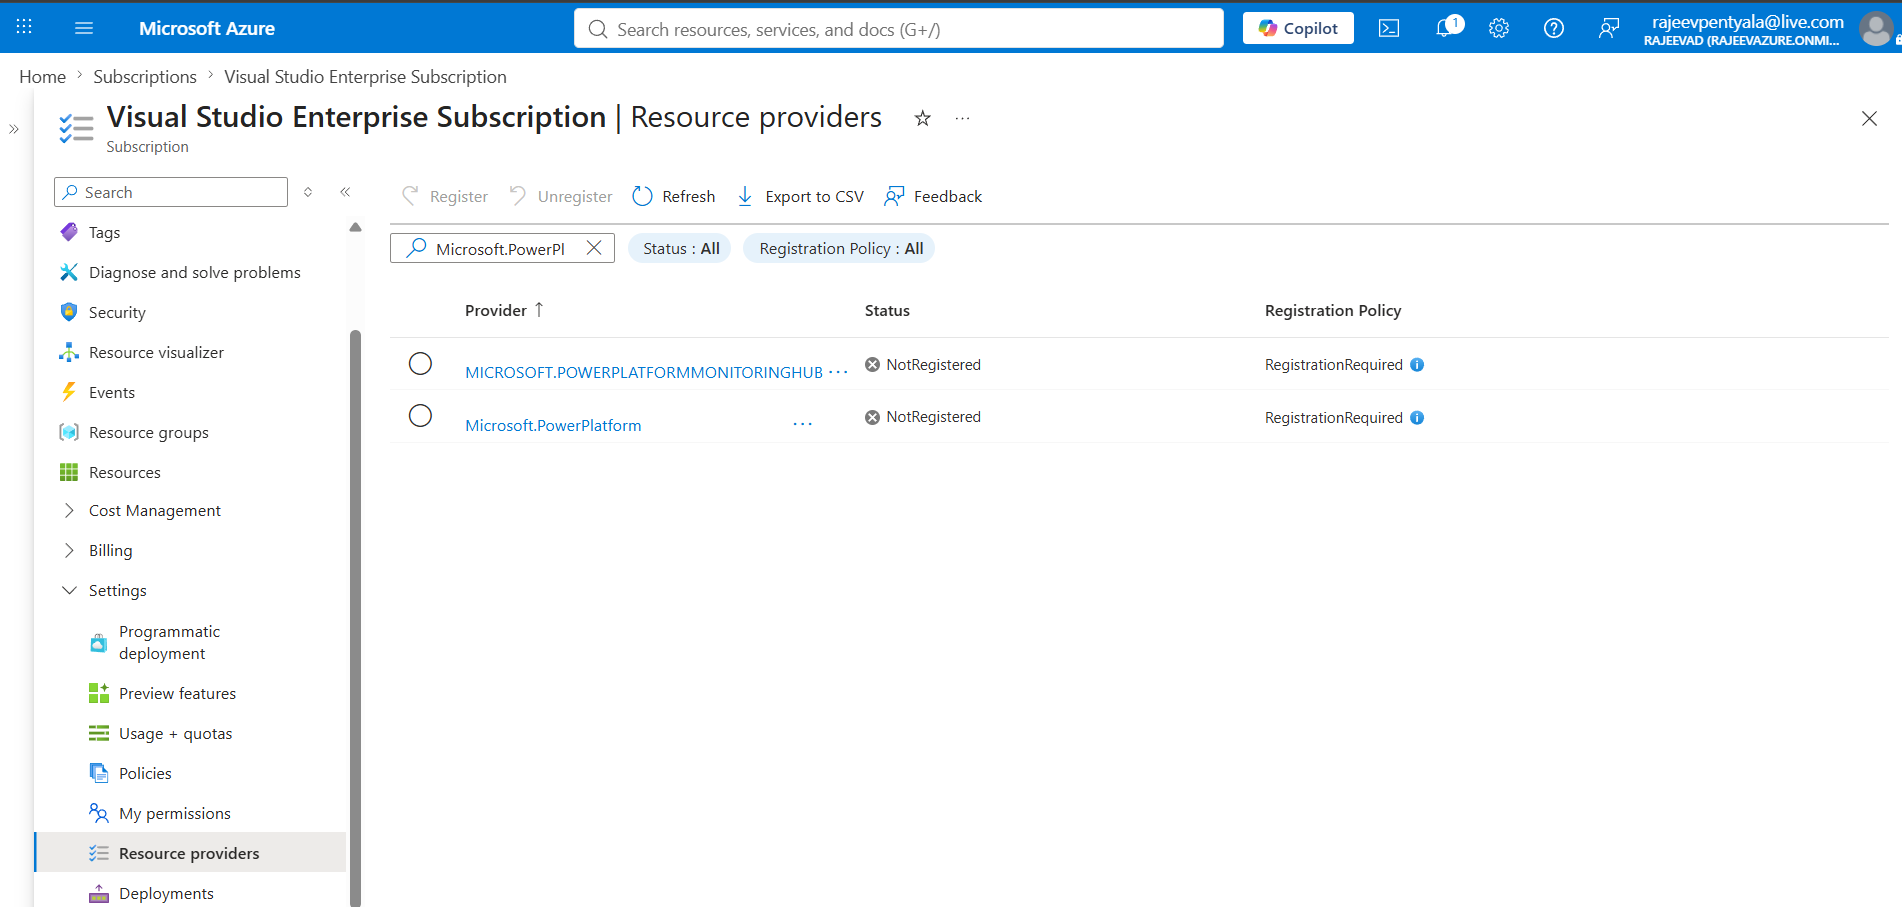The image size is (1902, 907).
Task: Click the Resource visualizer icon
Action: point(69,352)
